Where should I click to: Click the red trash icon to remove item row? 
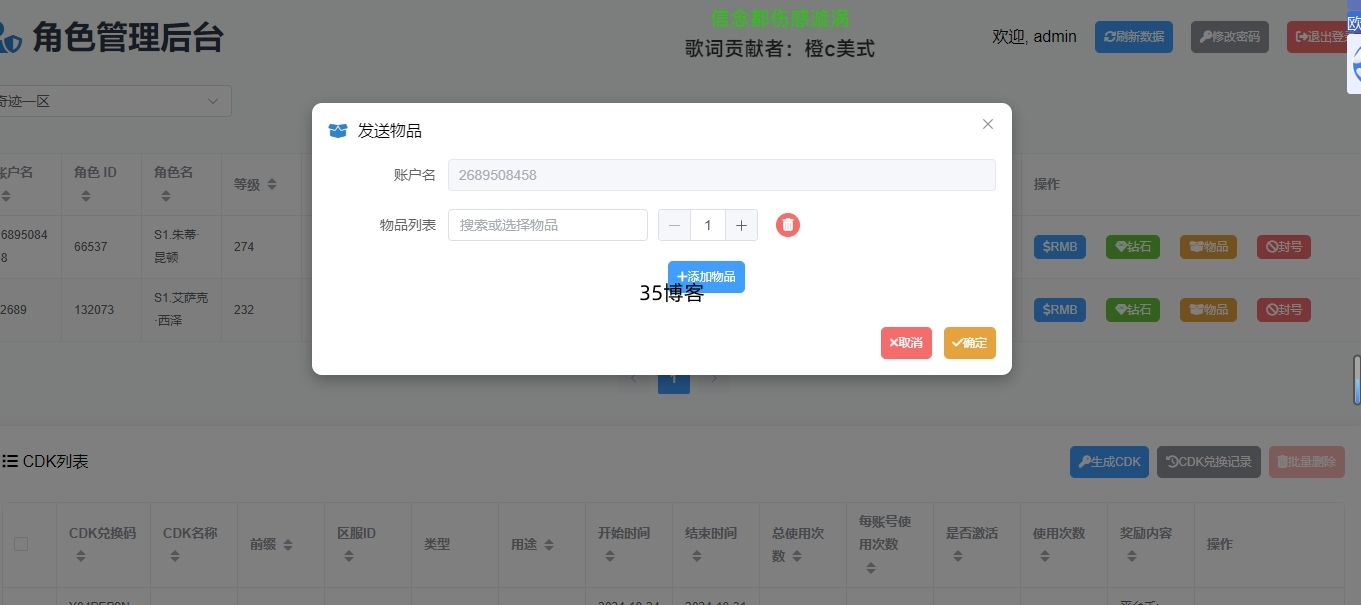787,225
